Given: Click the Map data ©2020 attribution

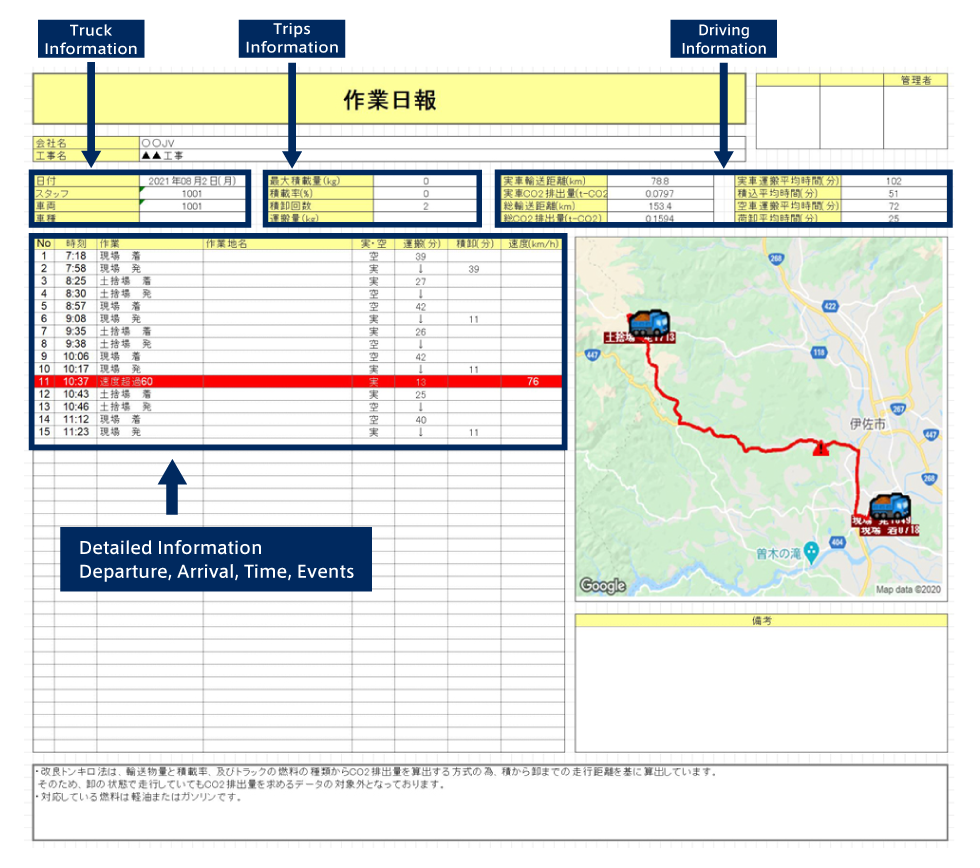Looking at the screenshot, I should tap(908, 589).
